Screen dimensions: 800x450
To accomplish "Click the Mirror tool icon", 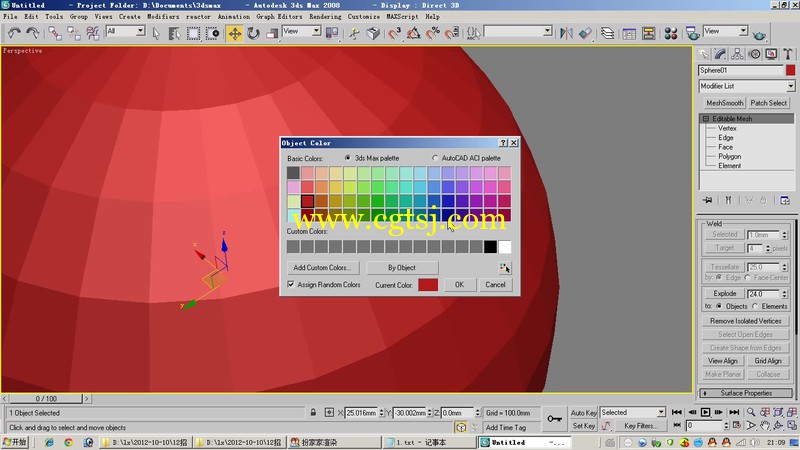I will pos(566,34).
